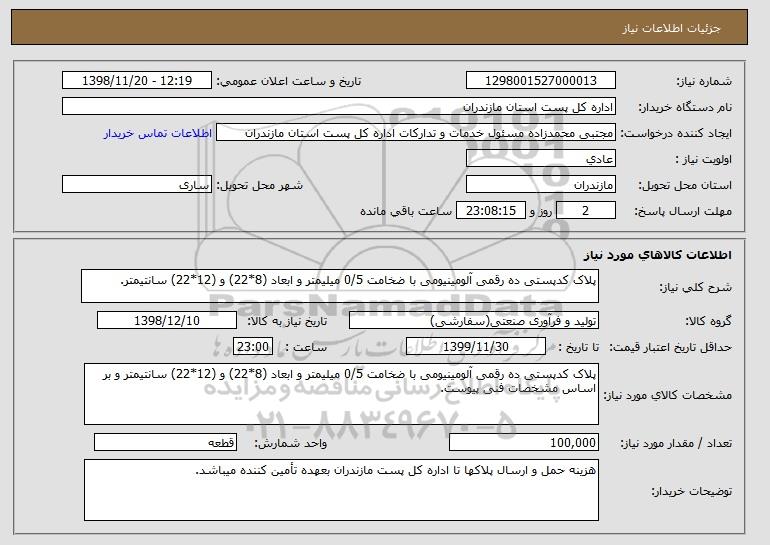The height and width of the screenshot is (545, 770).
Task: Open the buyer contact info link اطلاعات تماس خریدار
Action: [158, 134]
